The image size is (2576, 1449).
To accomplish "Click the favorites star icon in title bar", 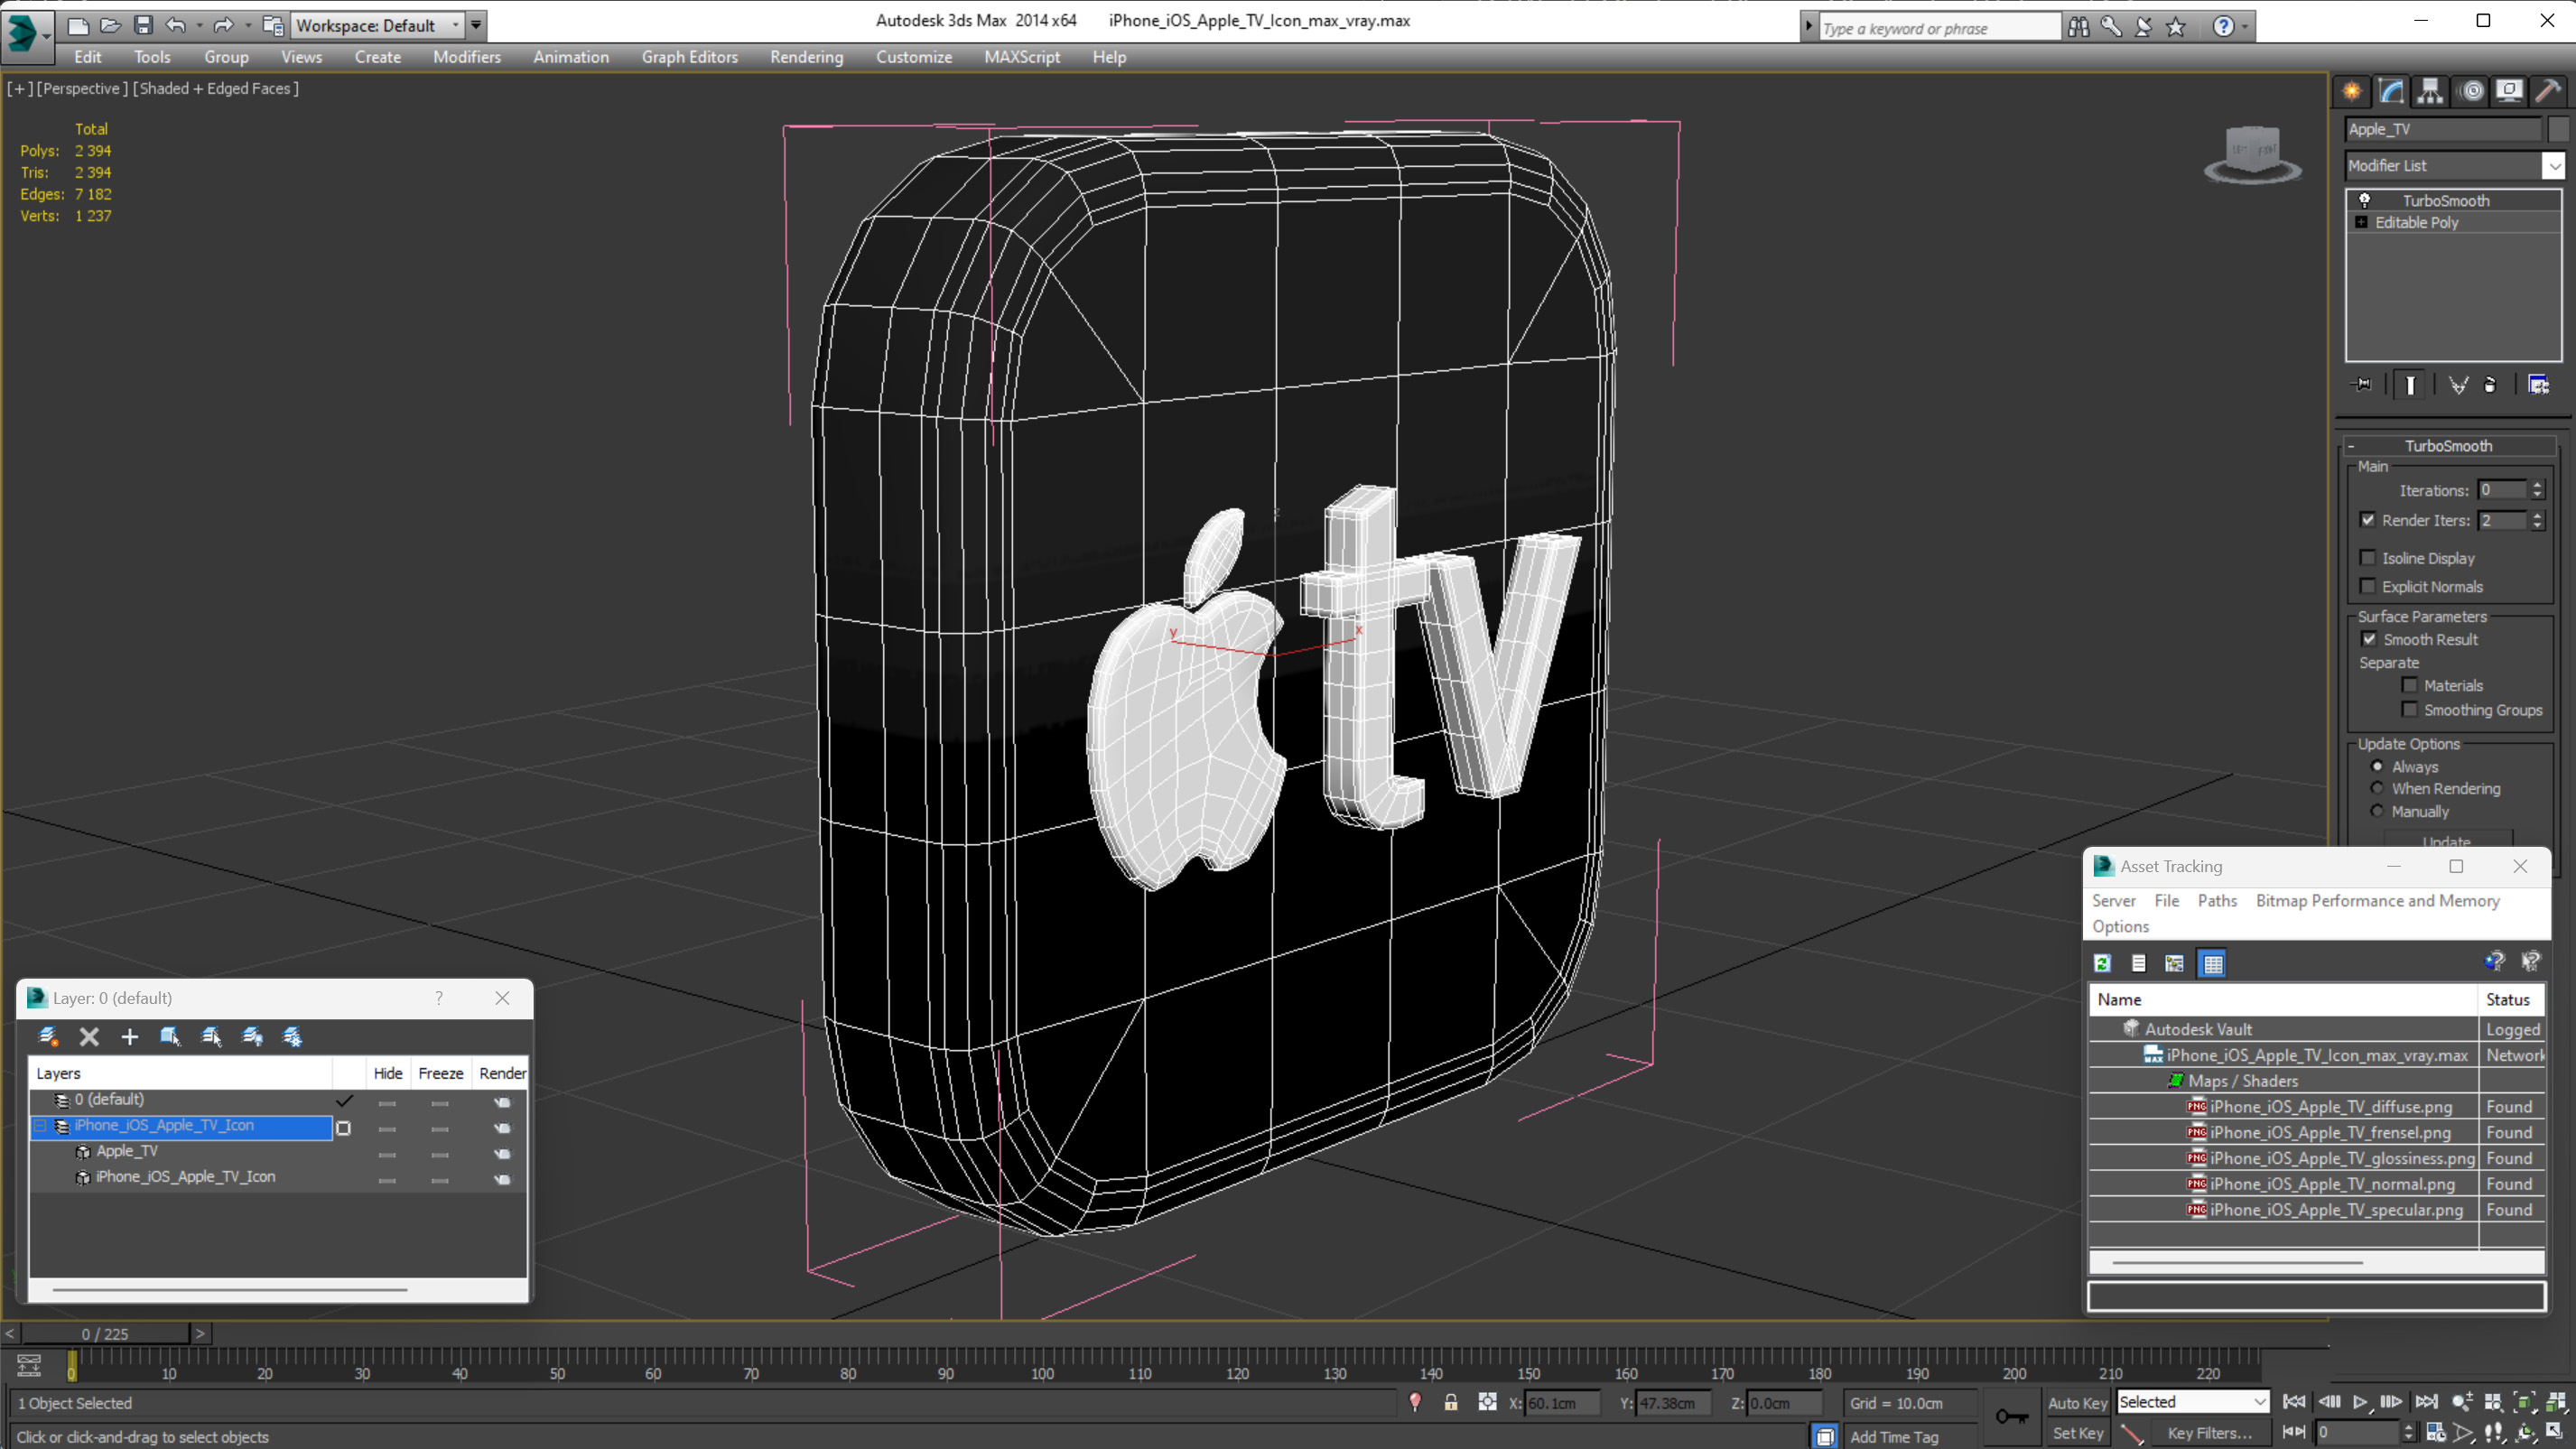I will (2177, 27).
